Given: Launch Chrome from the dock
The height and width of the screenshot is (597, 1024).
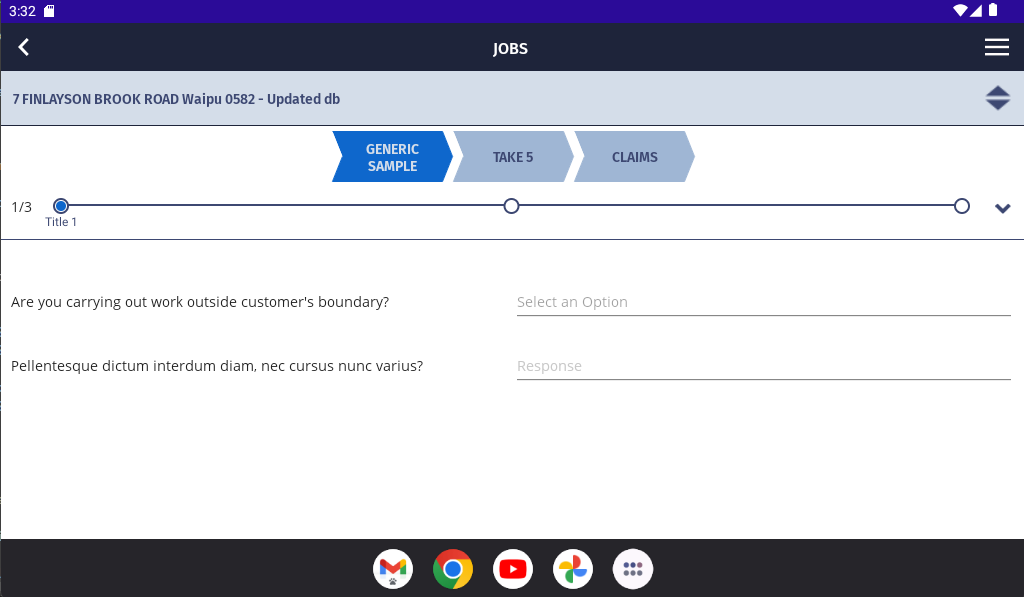Looking at the screenshot, I should pos(453,568).
